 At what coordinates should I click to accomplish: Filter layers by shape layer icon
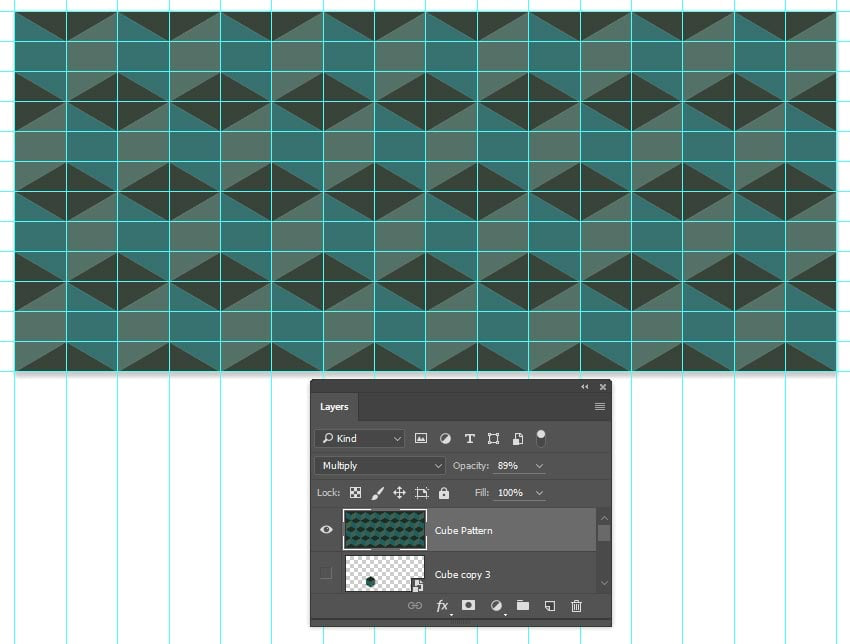[493, 439]
